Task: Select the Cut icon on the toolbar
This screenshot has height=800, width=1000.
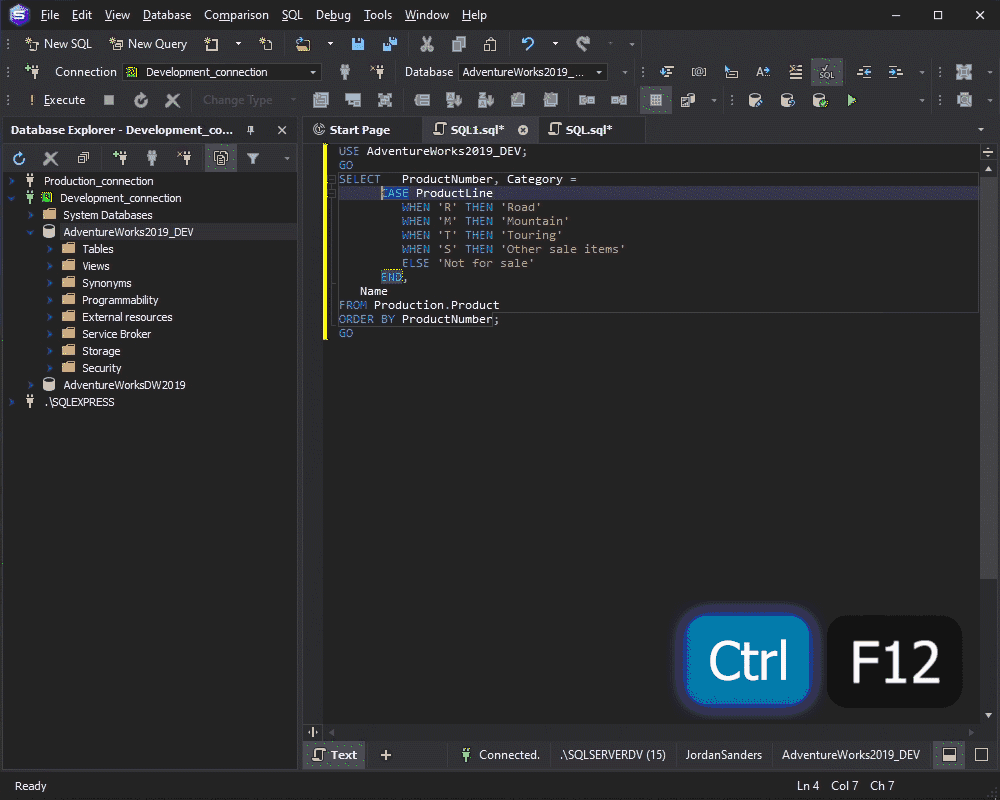Action: click(x=425, y=44)
